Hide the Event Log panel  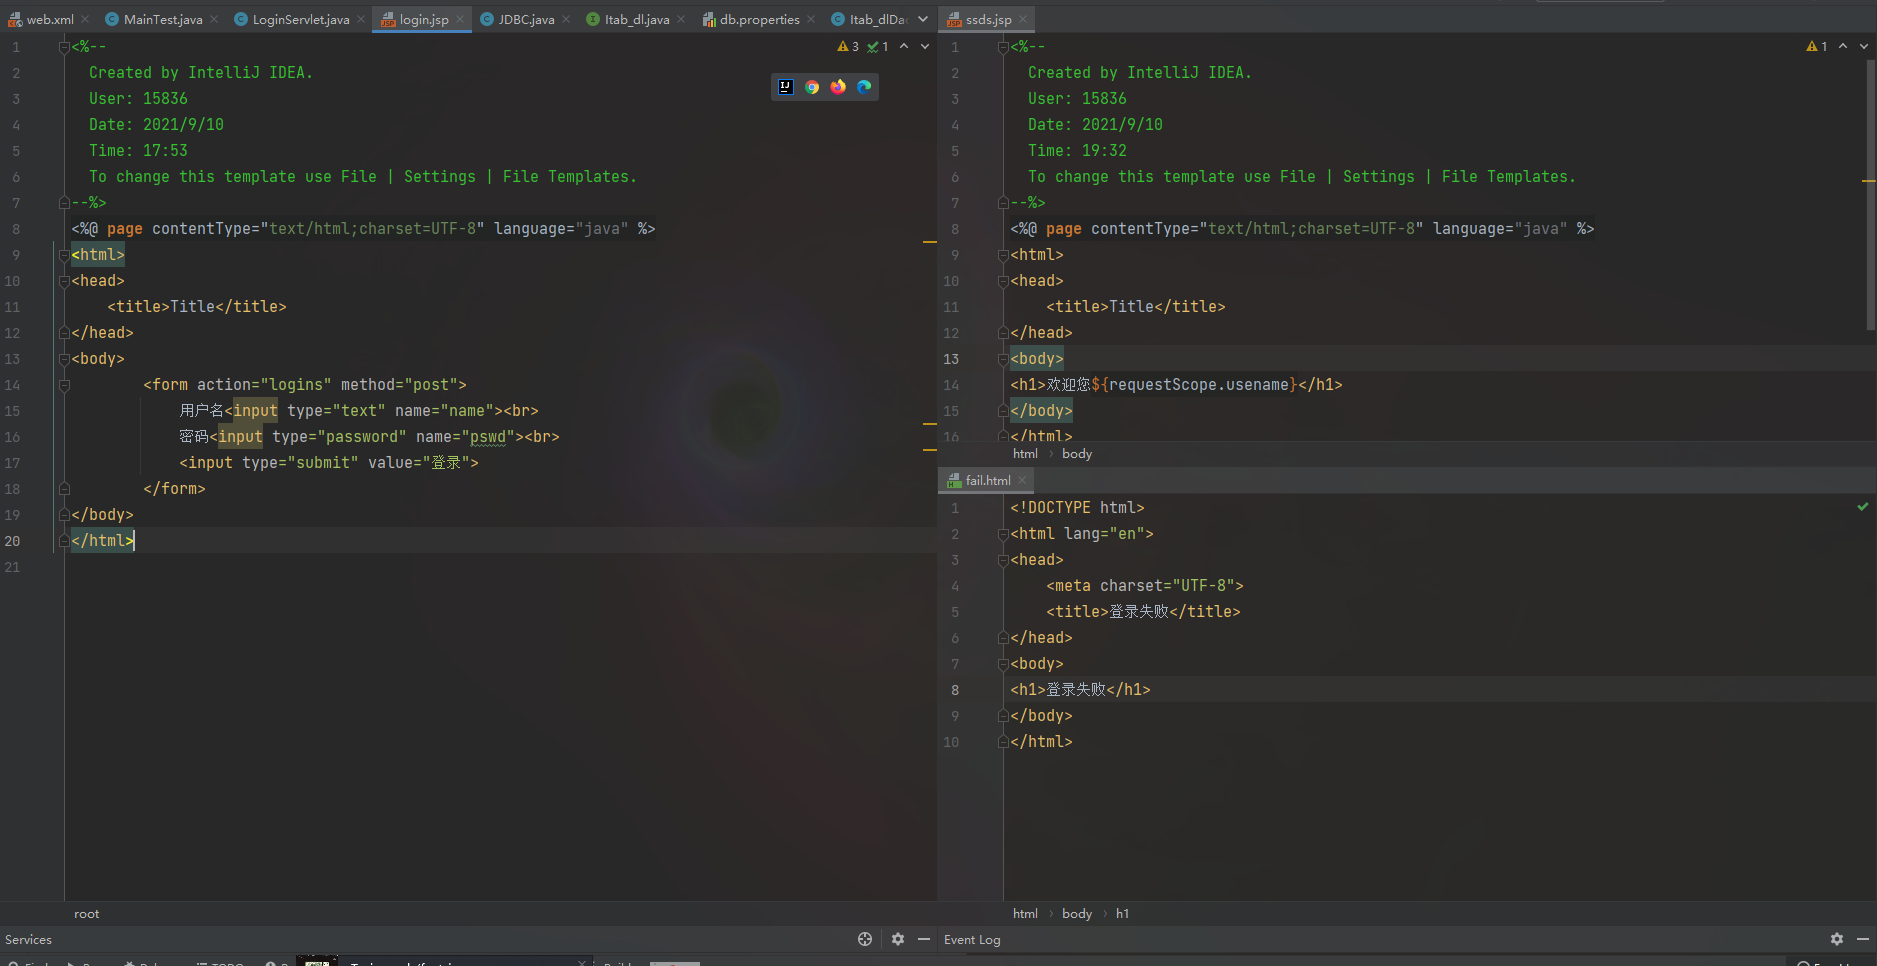1863,939
